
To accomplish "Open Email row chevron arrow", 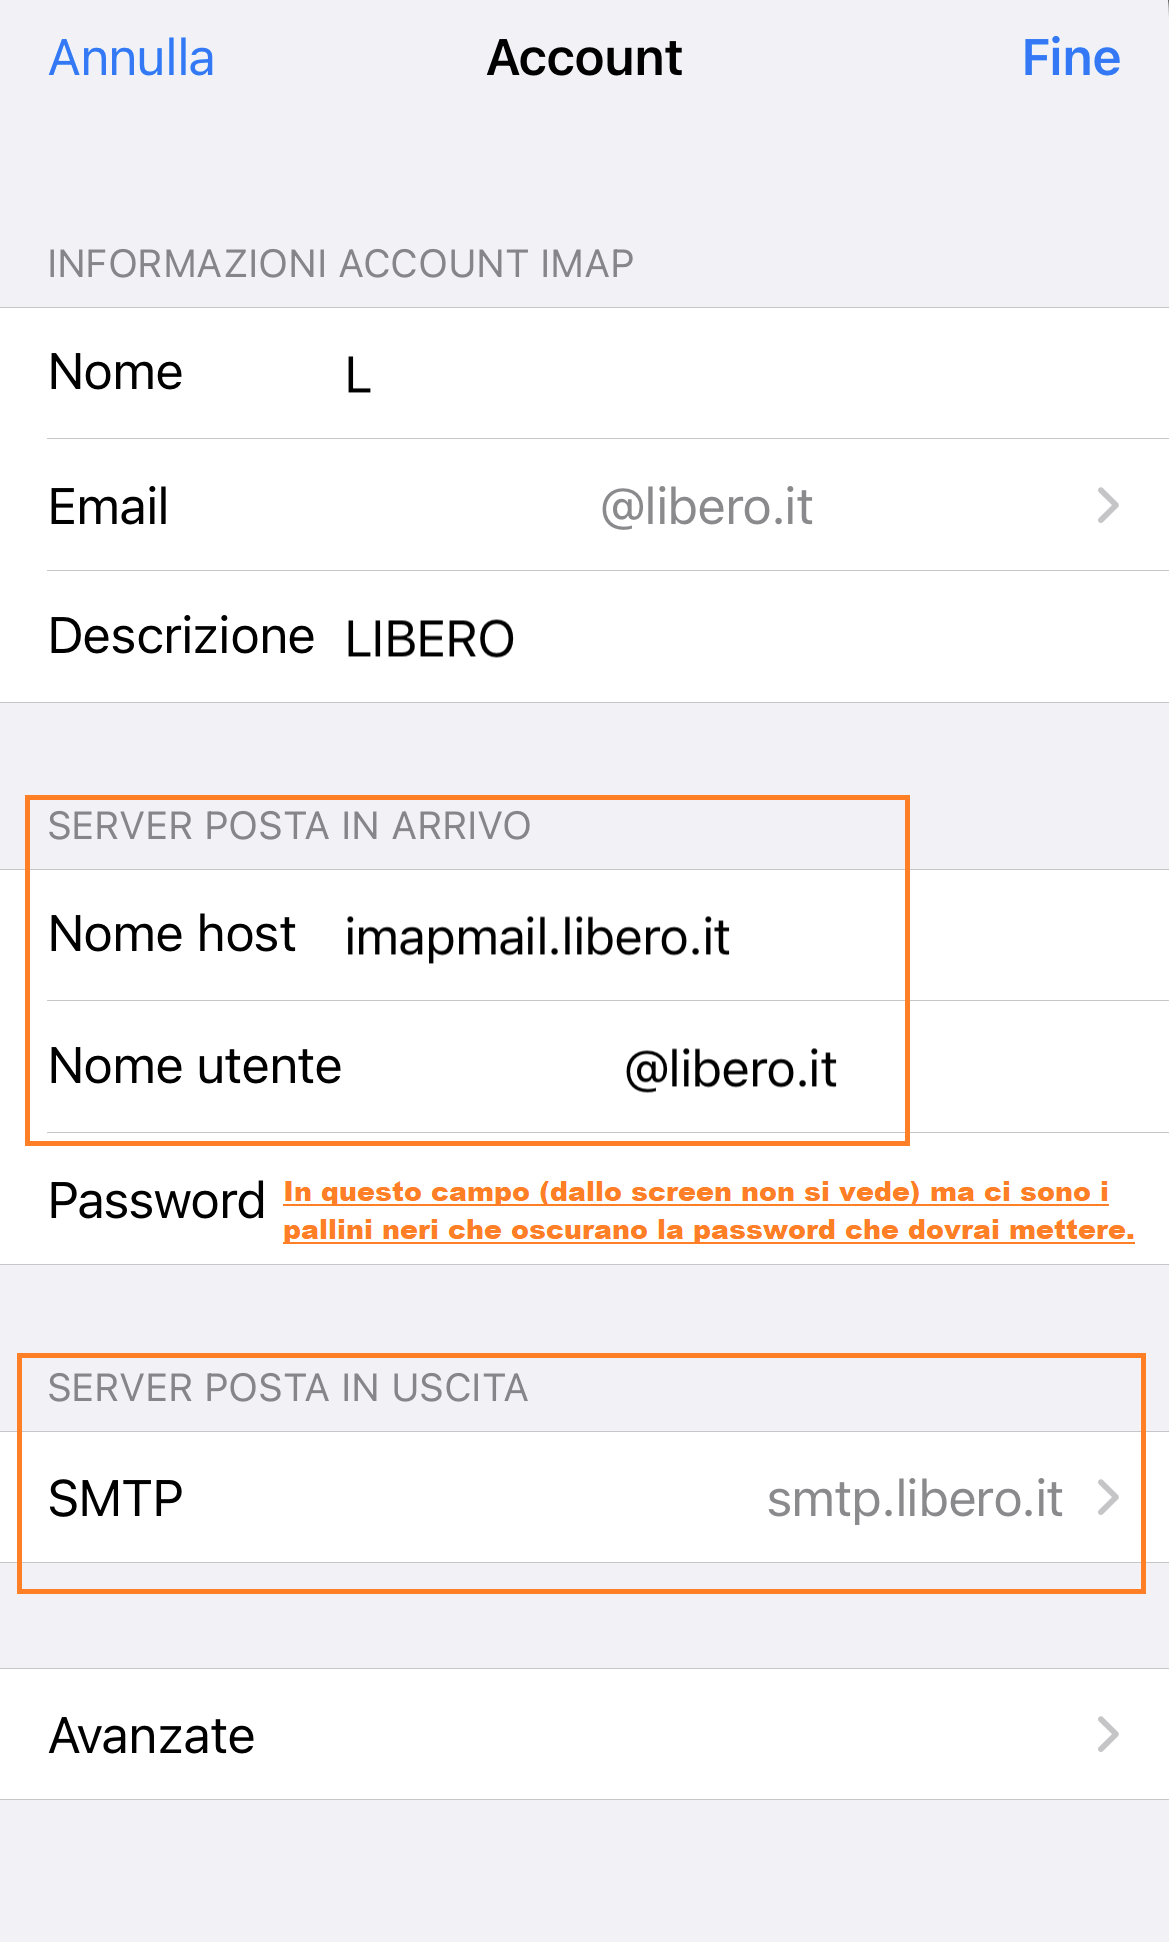I will pos(1108,505).
